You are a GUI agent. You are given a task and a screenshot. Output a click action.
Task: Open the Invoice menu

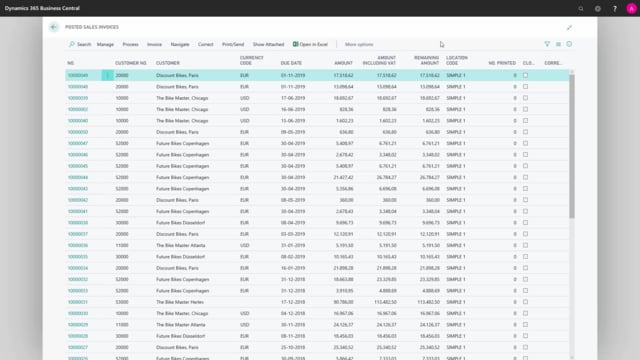click(x=154, y=44)
